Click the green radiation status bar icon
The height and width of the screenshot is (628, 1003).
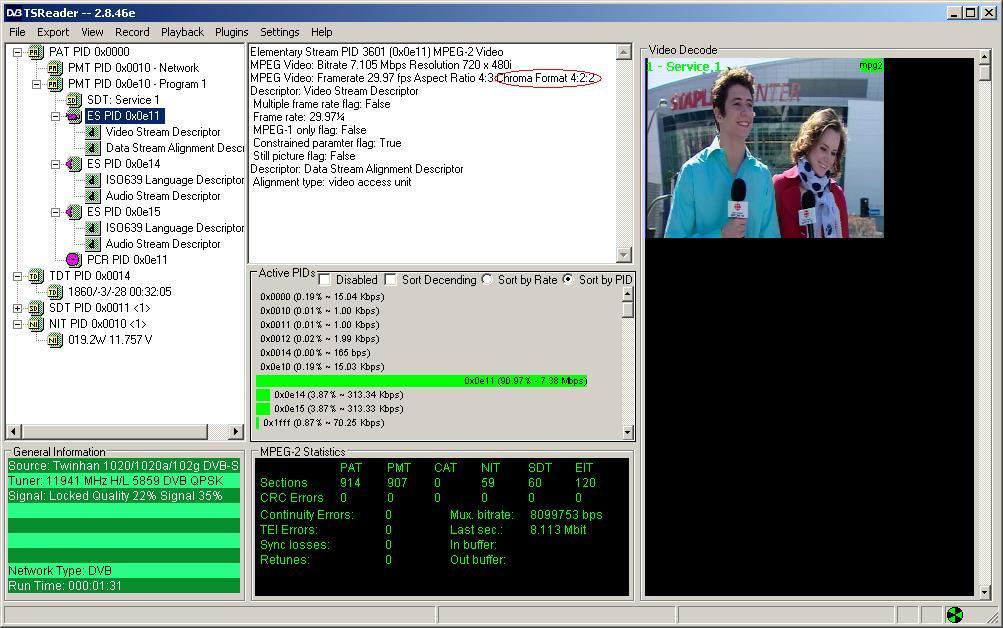pyautogui.click(x=954, y=615)
